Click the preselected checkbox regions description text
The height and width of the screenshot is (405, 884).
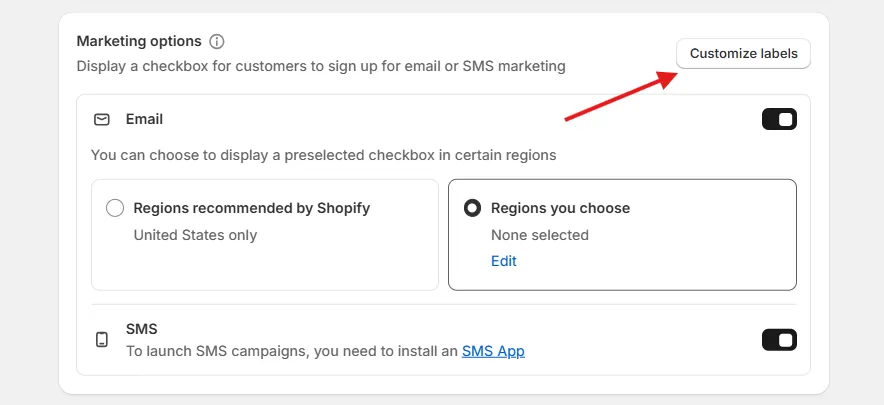(324, 155)
